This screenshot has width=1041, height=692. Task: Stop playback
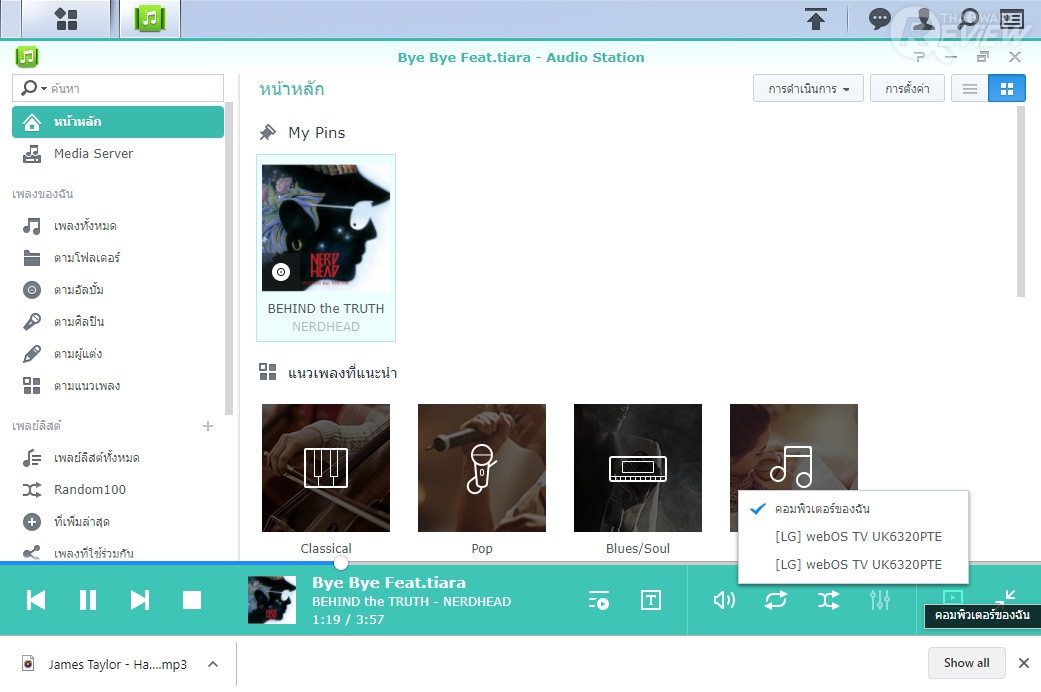click(x=192, y=600)
